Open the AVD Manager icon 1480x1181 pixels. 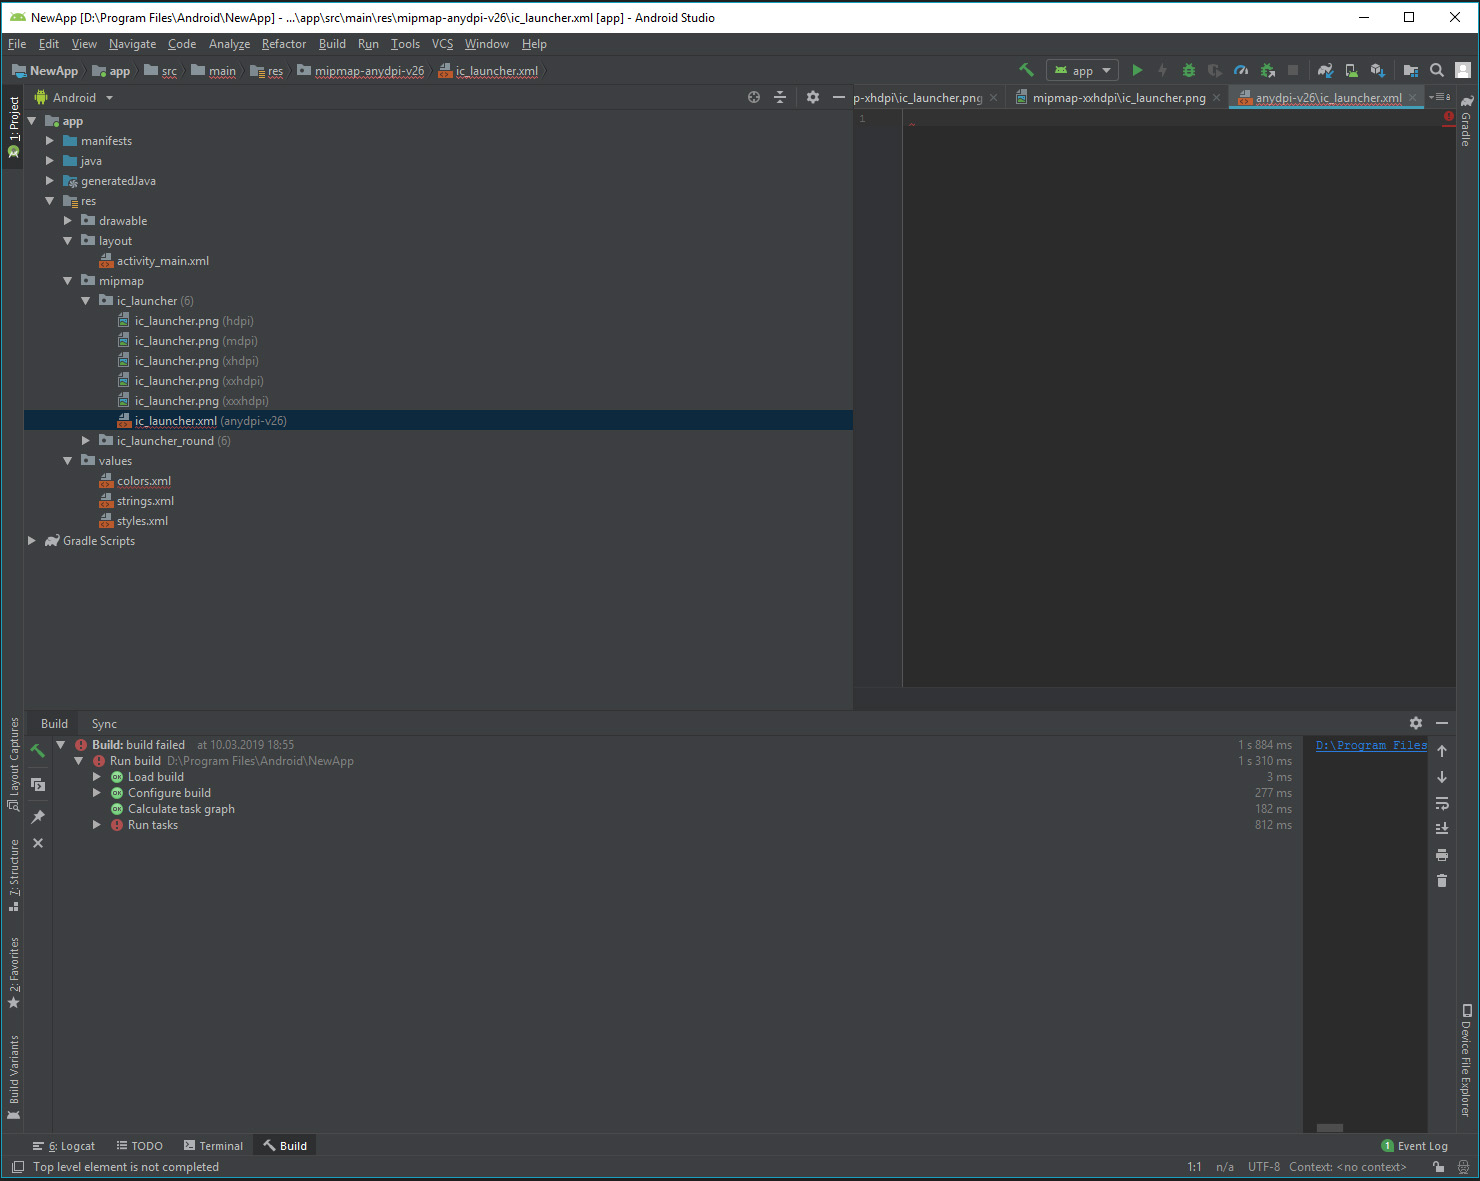coord(1352,70)
